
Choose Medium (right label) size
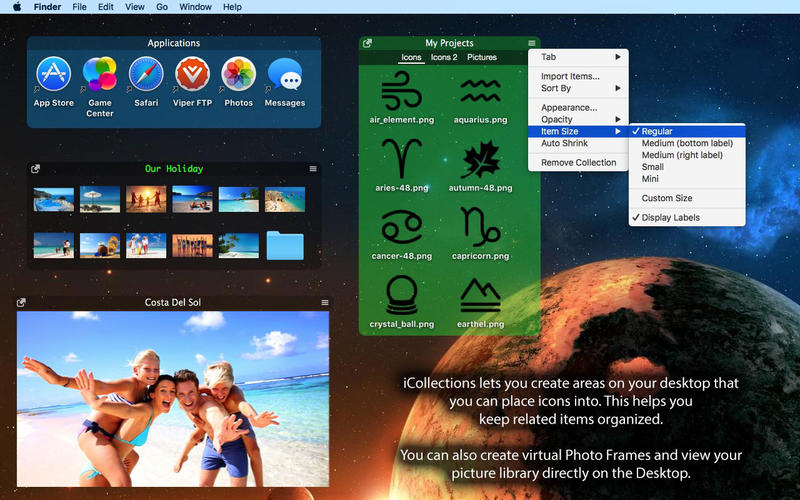click(687, 155)
